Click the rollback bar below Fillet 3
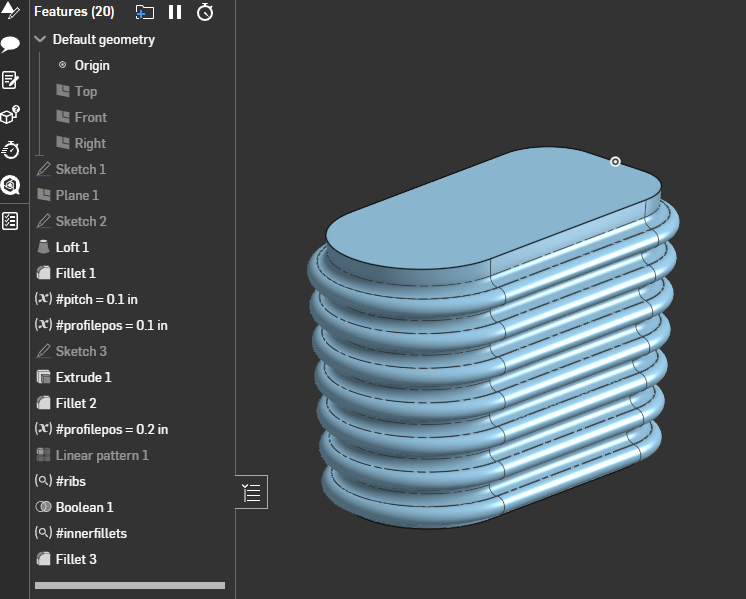Viewport: 746px width, 599px height. coord(129,585)
